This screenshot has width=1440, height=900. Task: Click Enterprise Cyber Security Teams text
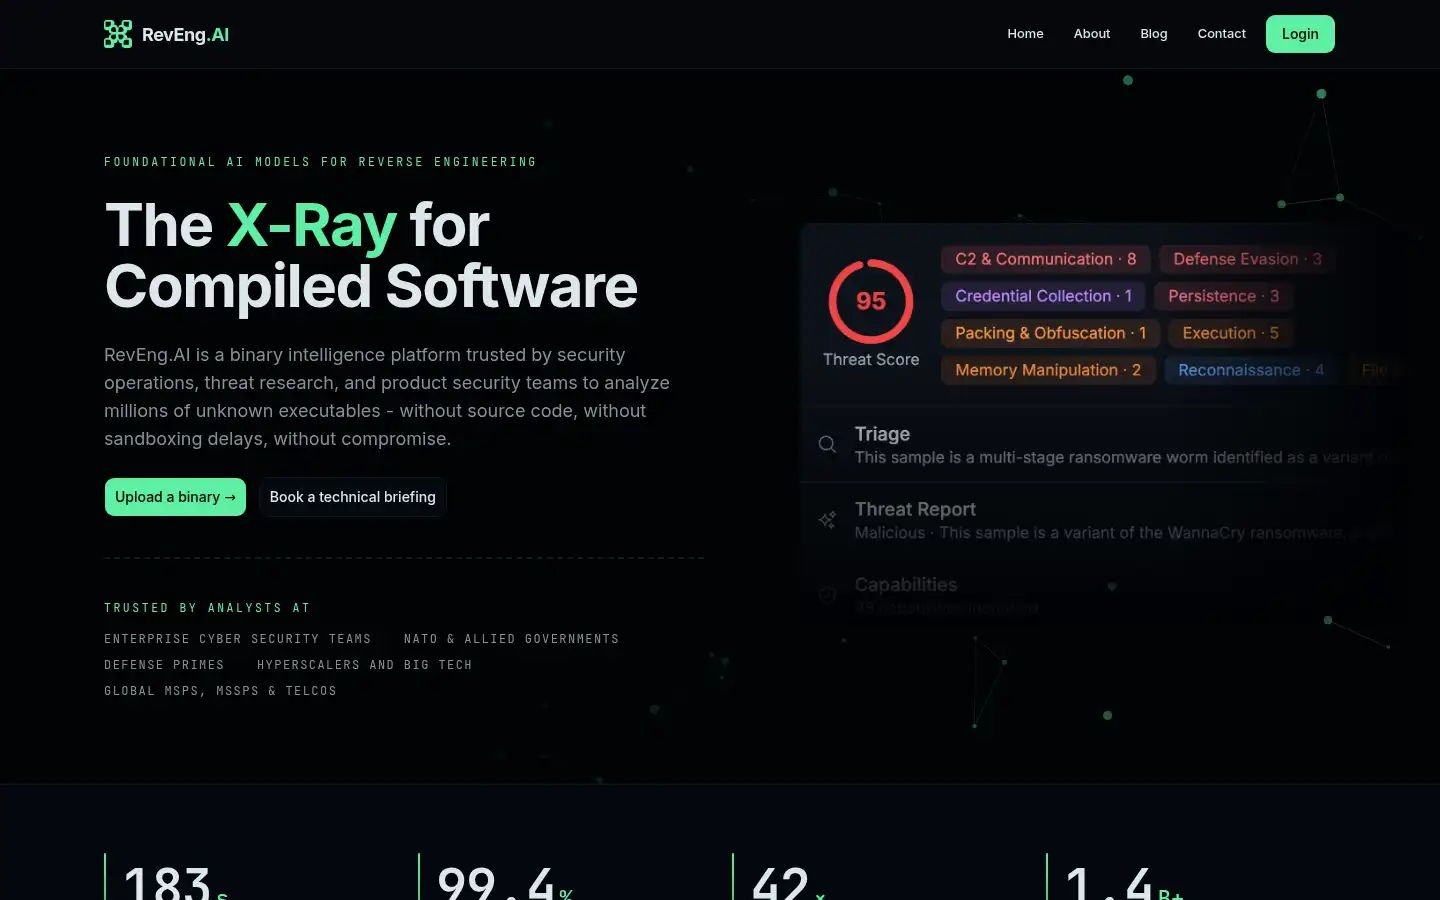point(238,639)
